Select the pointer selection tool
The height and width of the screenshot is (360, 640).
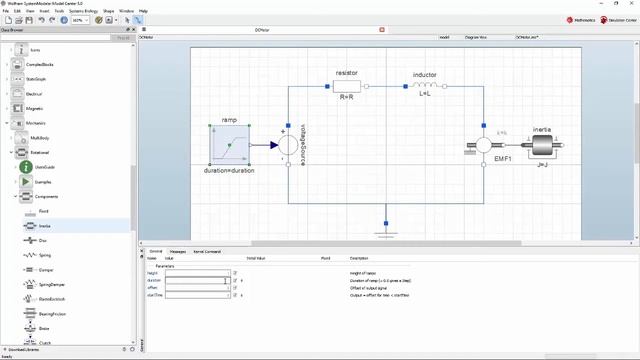(127, 20)
